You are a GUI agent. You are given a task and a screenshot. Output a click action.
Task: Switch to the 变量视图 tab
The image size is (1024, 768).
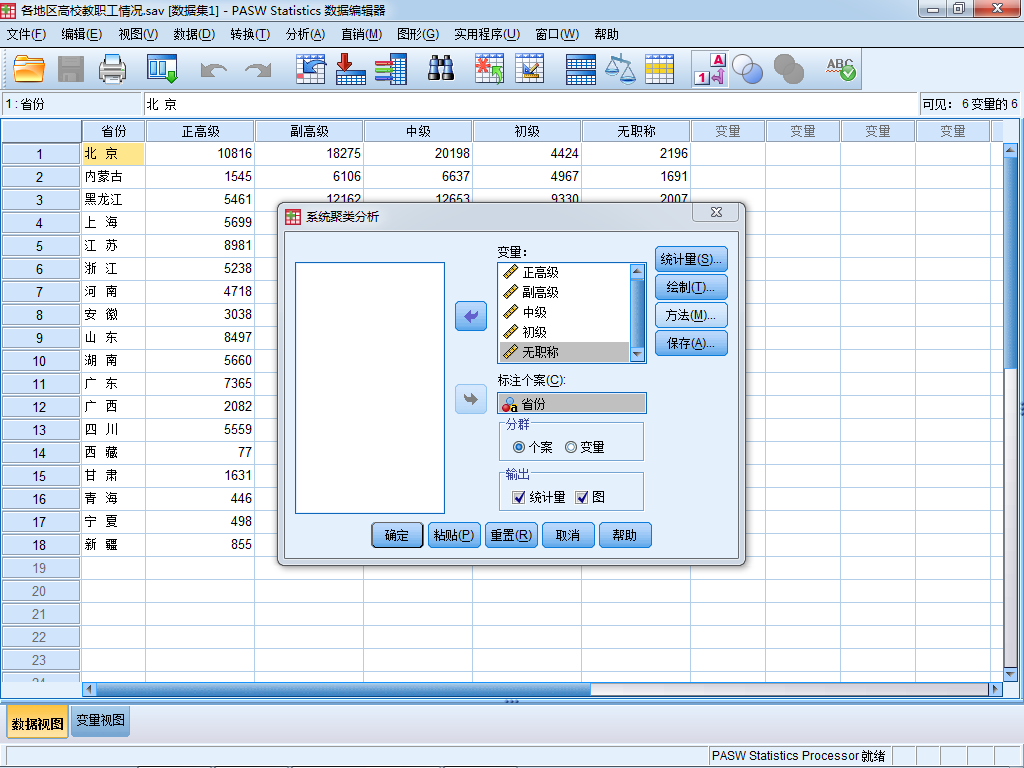click(x=100, y=720)
